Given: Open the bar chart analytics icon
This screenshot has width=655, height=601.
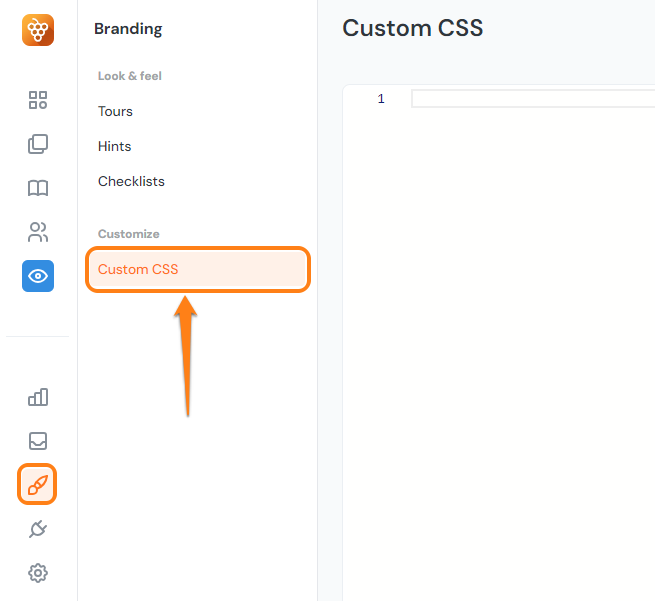Looking at the screenshot, I should 38,397.
